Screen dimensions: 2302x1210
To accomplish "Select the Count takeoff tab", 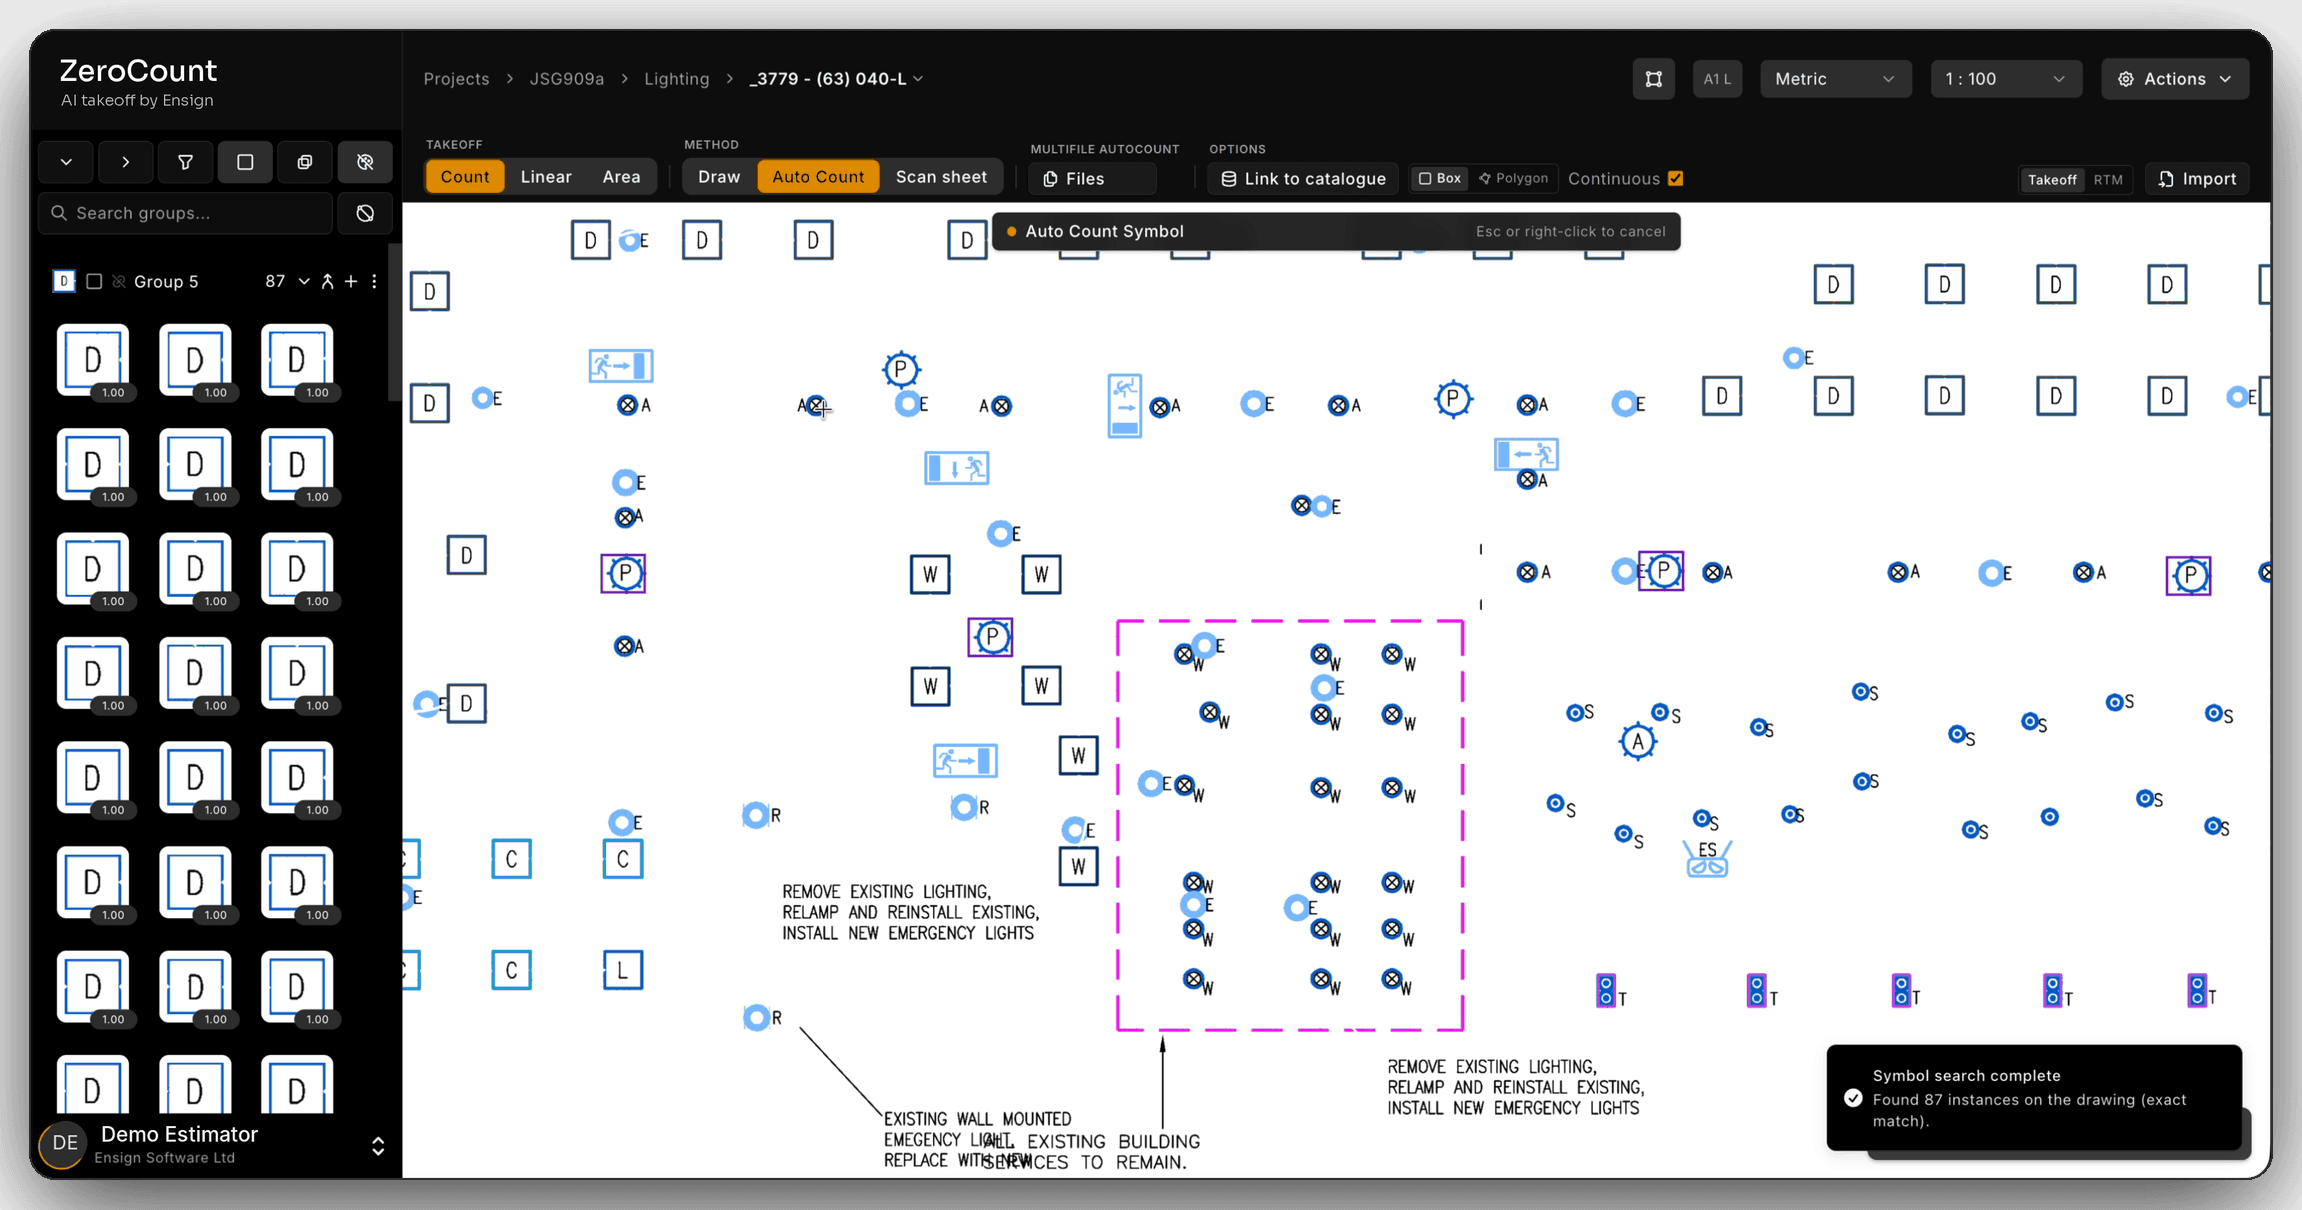I will point(465,177).
